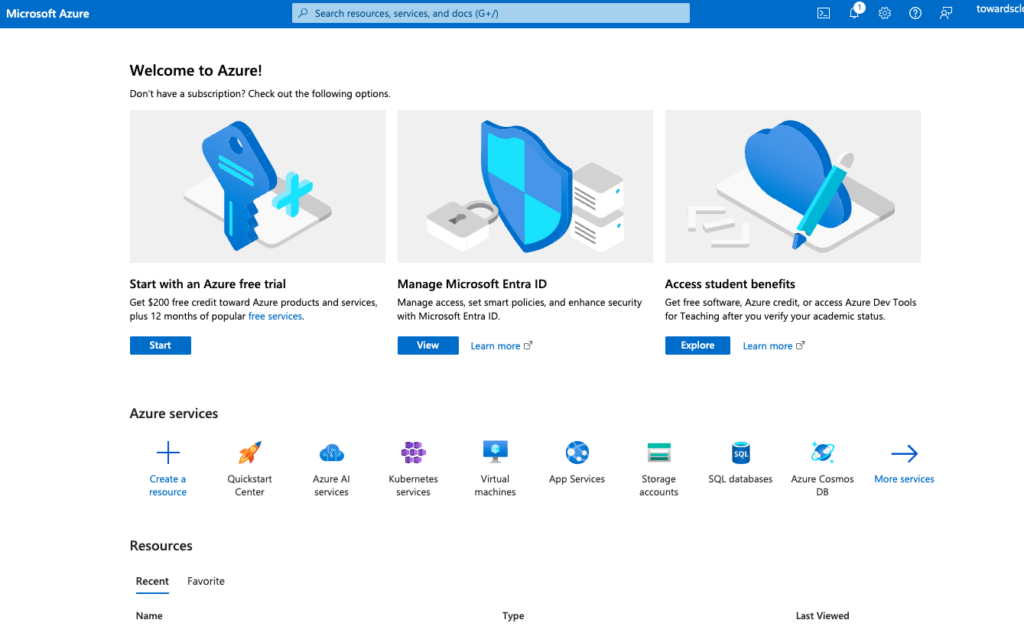Viewport: 1024px width, 636px height.
Task: Click the Access student benefits heading
Action: (x=730, y=284)
